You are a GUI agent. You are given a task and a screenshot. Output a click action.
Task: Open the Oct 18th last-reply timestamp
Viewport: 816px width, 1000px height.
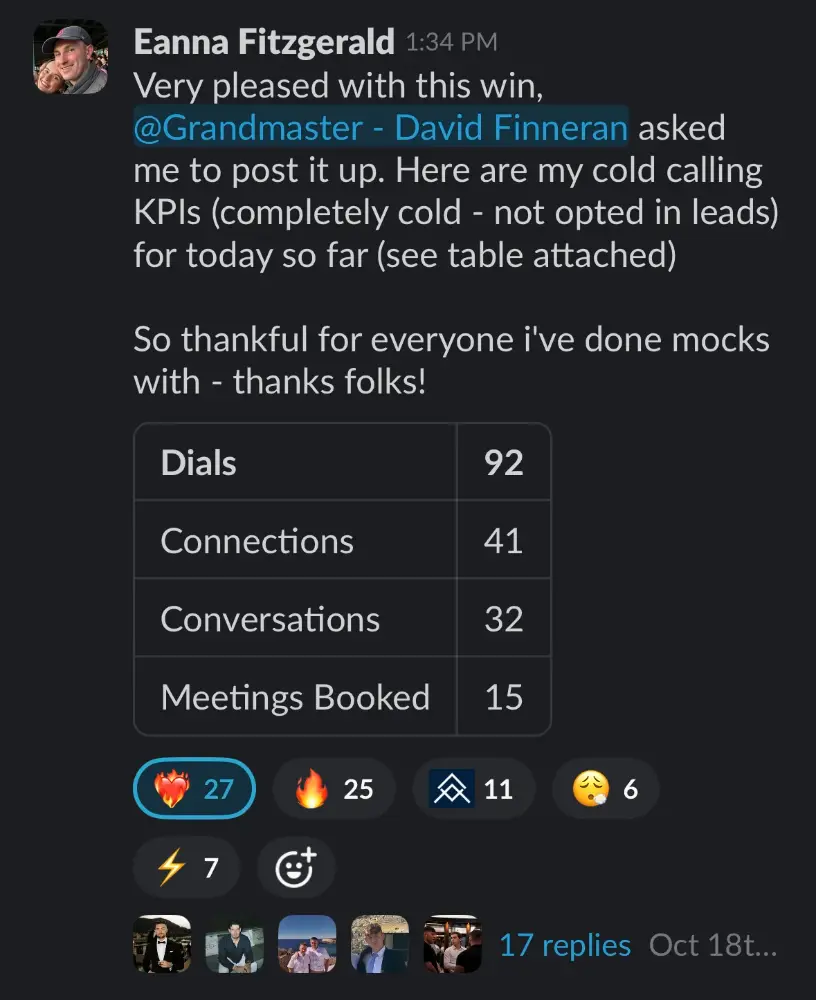[x=712, y=945]
